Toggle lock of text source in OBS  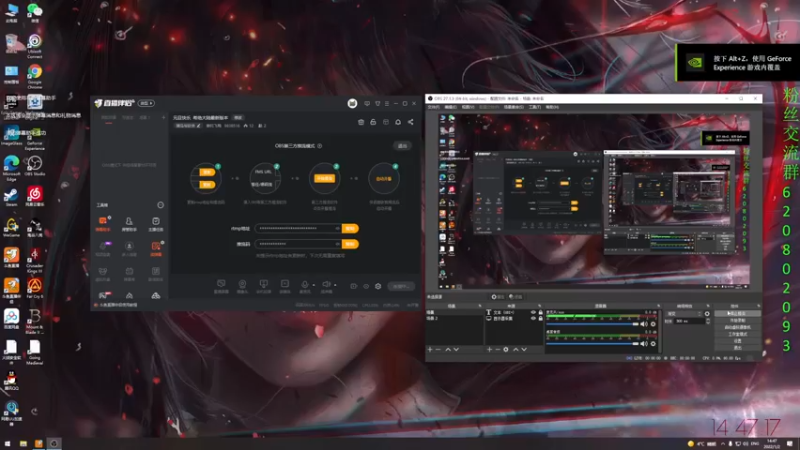[x=540, y=312]
